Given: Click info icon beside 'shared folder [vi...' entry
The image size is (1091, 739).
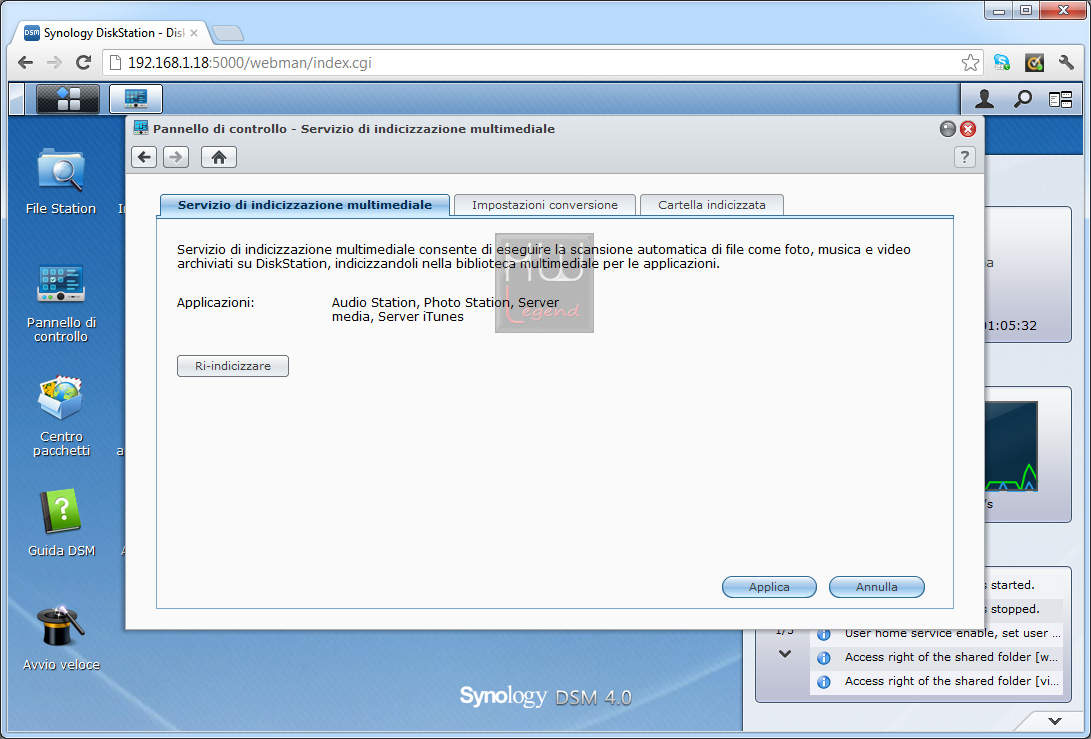Looking at the screenshot, I should coord(824,682).
